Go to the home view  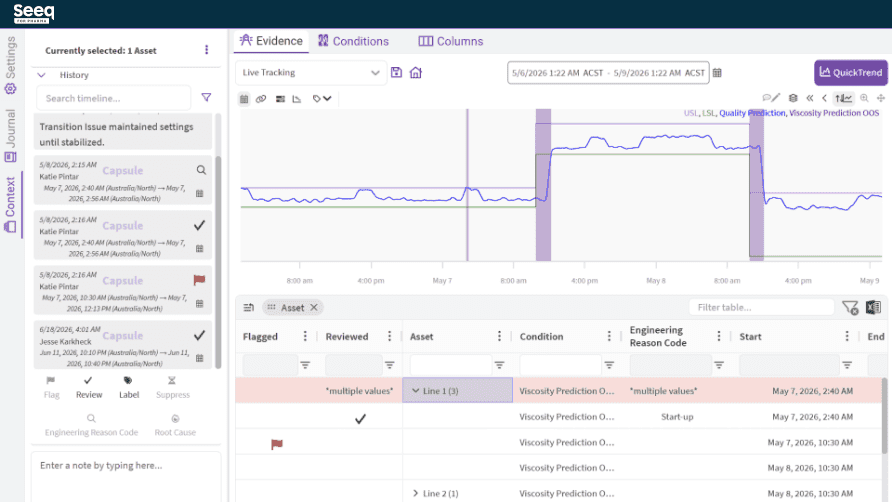click(416, 72)
